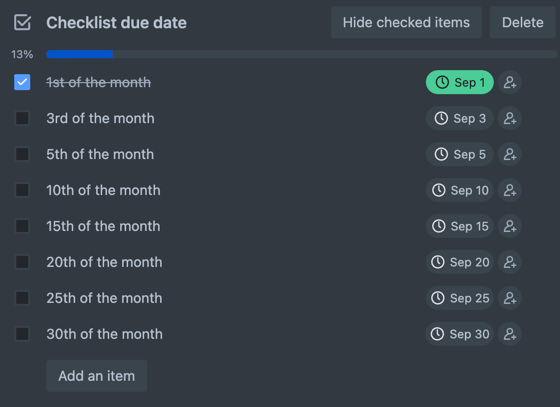Mark 30th of the month as complete
This screenshot has height=407, width=560.
pos(22,334)
